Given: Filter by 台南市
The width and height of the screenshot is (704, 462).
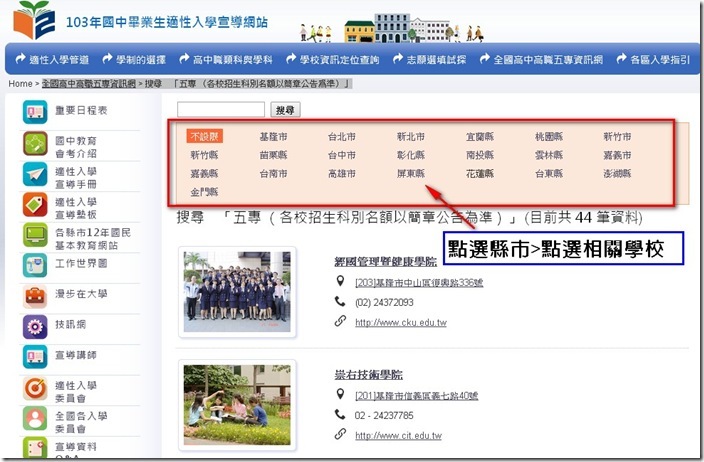Looking at the screenshot, I should point(273,173).
